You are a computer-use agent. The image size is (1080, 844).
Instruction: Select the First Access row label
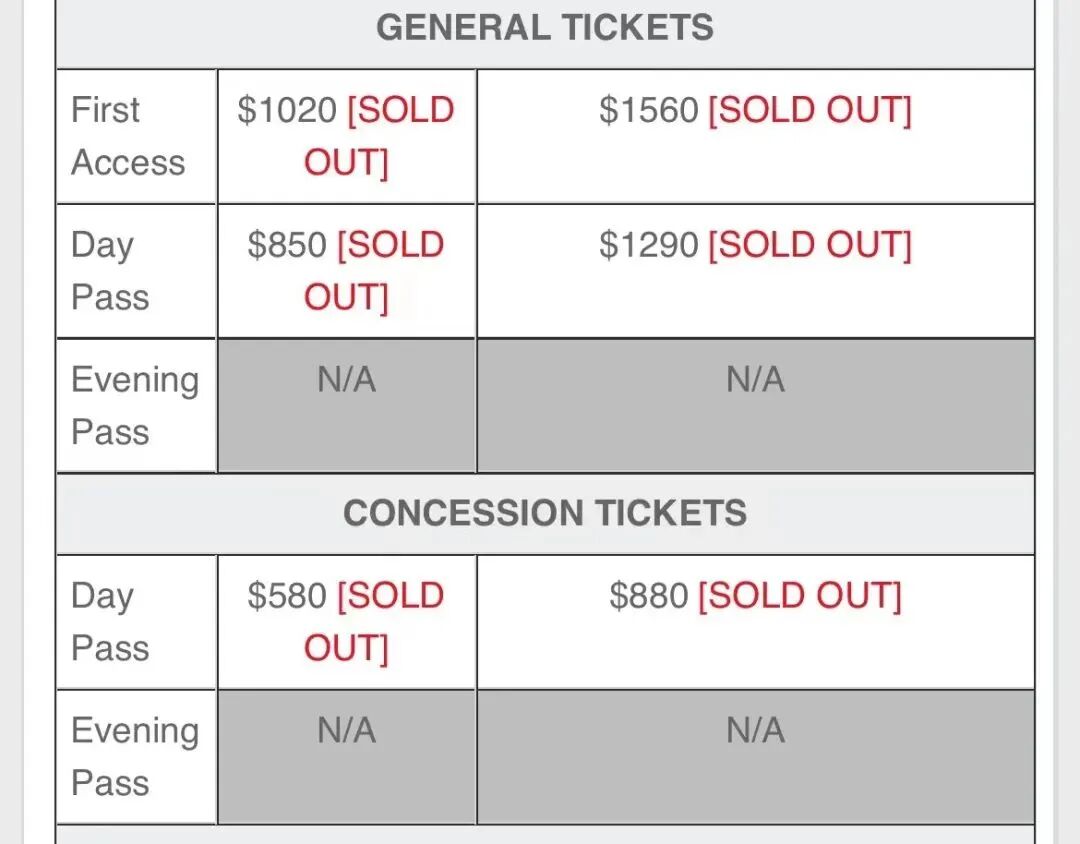point(128,136)
